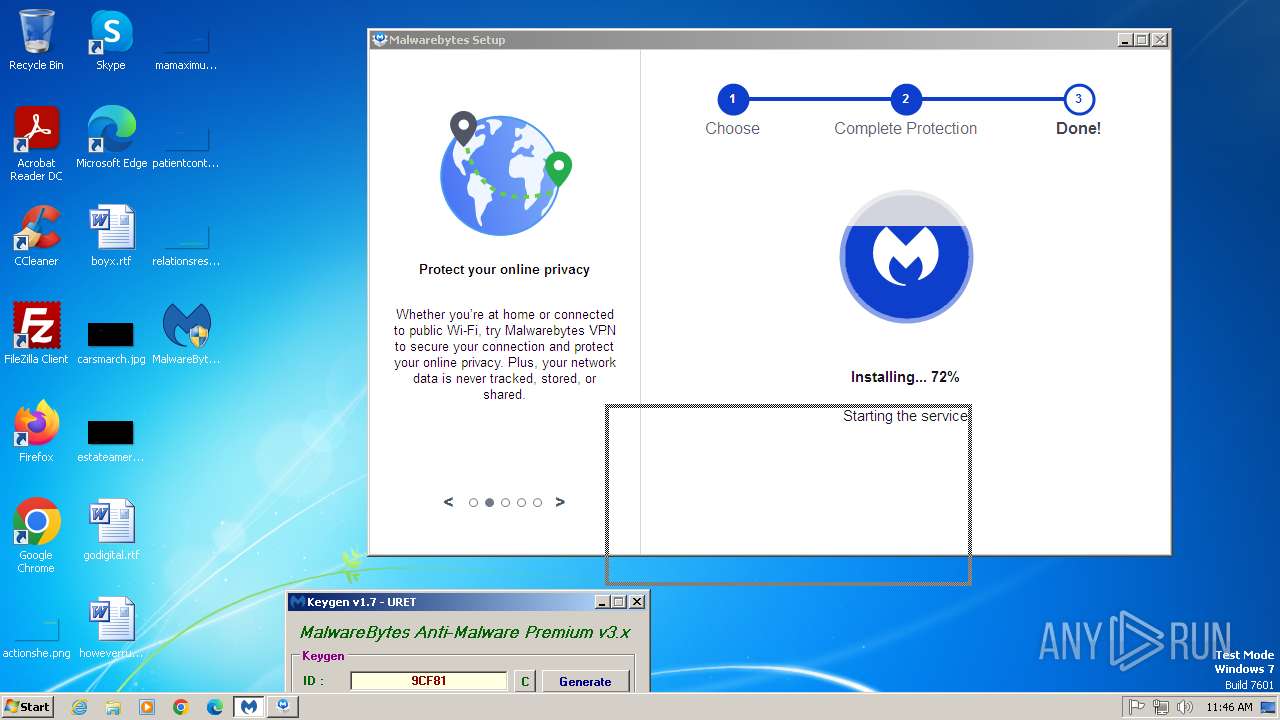Click step 3 Done indicator
Screen dimensions: 1280x720
(1078, 99)
